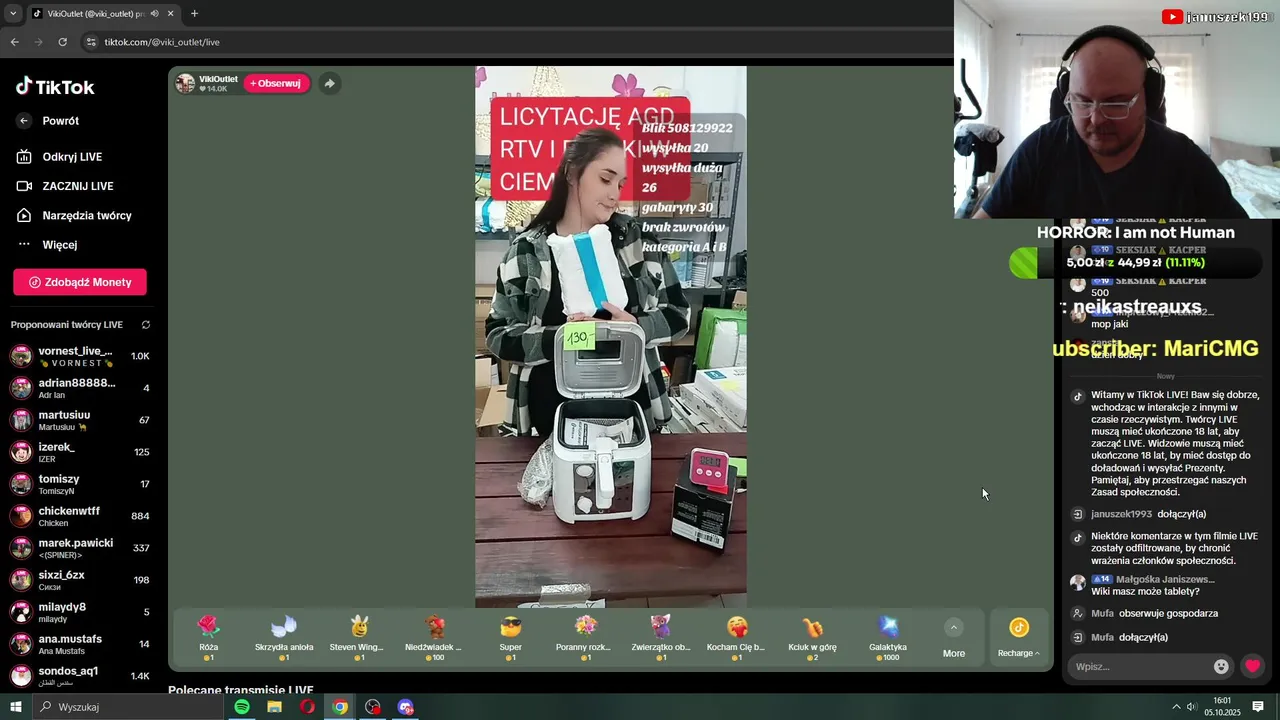Screen dimensions: 1280x720
Task: Go back with the Powrót arrow
Action: coord(24,121)
